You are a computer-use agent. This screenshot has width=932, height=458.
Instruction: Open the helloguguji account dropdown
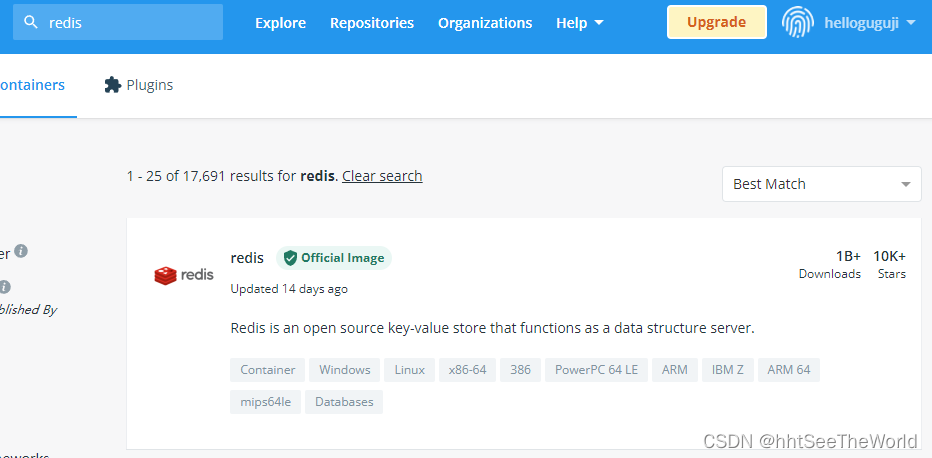pyautogui.click(x=869, y=23)
